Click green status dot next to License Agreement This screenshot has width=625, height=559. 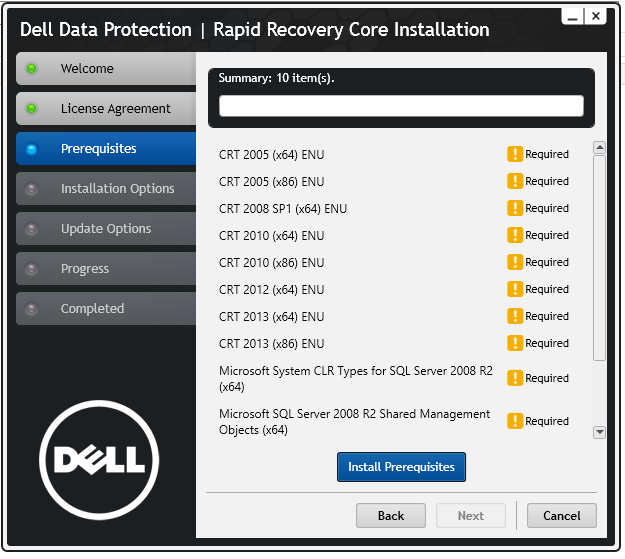tap(31, 108)
